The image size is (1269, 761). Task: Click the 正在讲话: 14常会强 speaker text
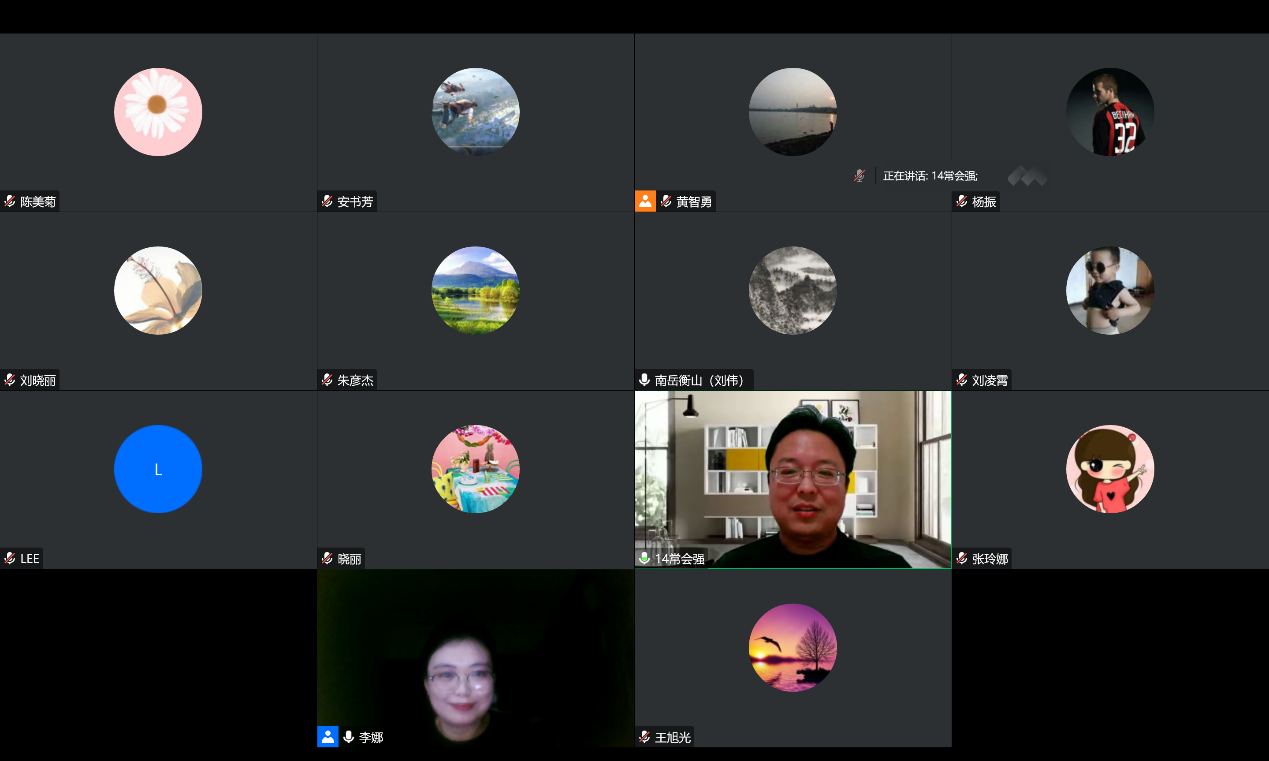pyautogui.click(x=929, y=176)
